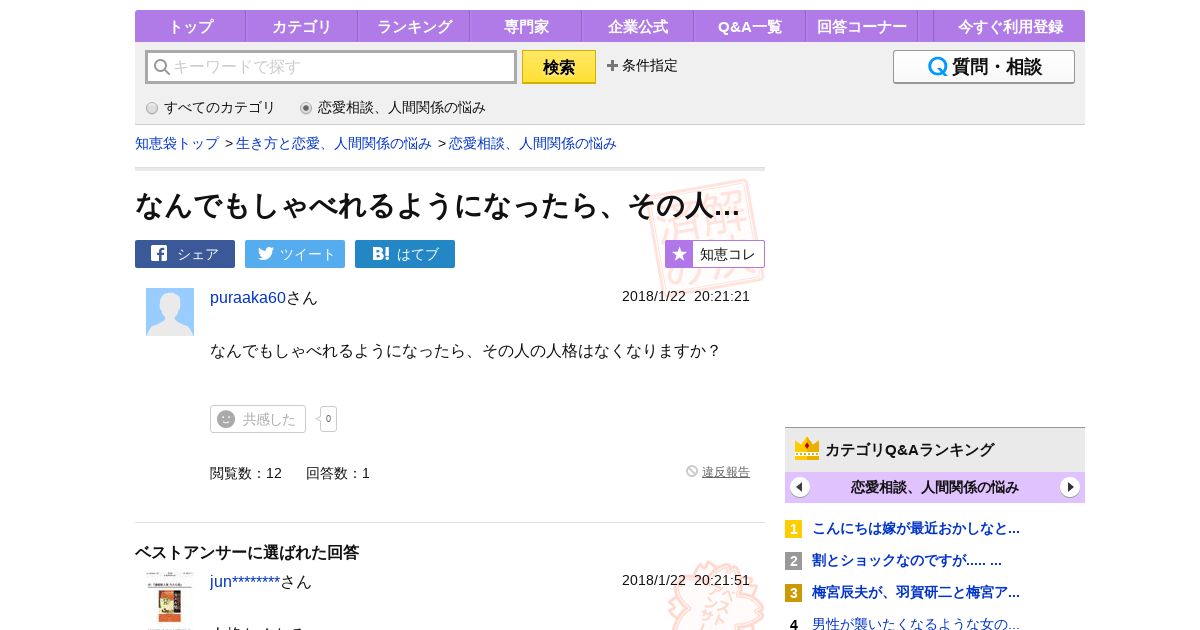Open 恋愛相談、人間関係の悩み breadcrumb link
Screen dimensions: 1200x630
533,143
